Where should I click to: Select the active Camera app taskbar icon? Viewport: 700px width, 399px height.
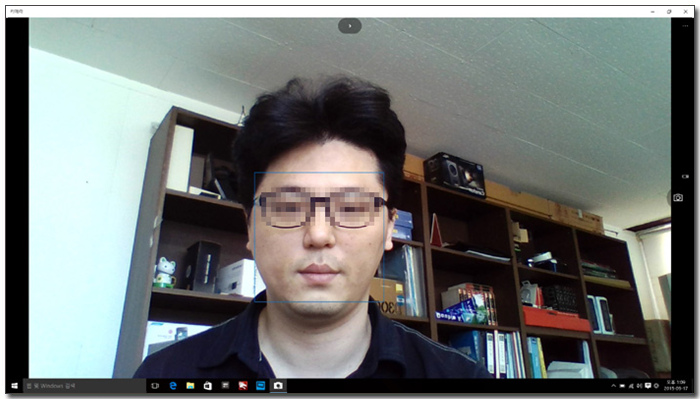[278, 386]
